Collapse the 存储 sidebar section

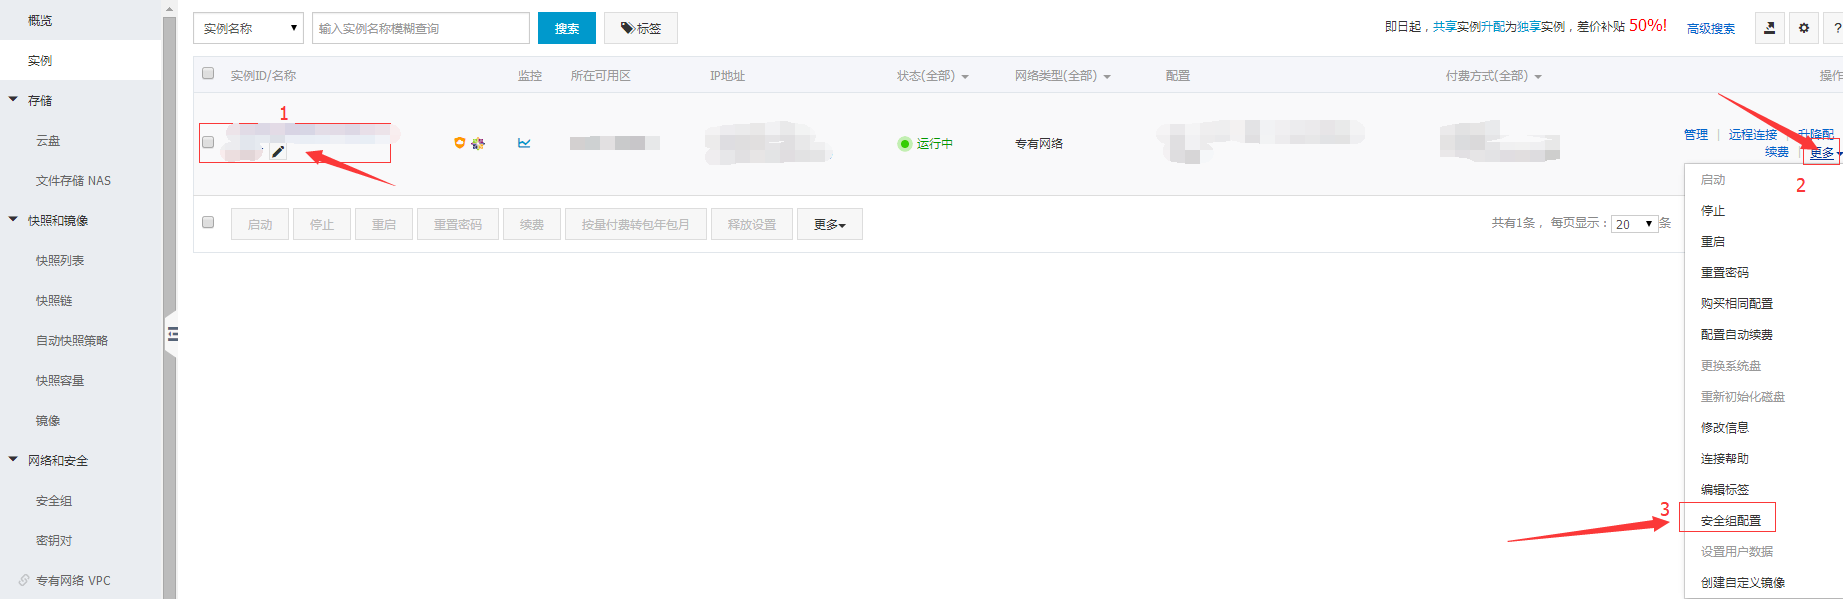(x=13, y=100)
